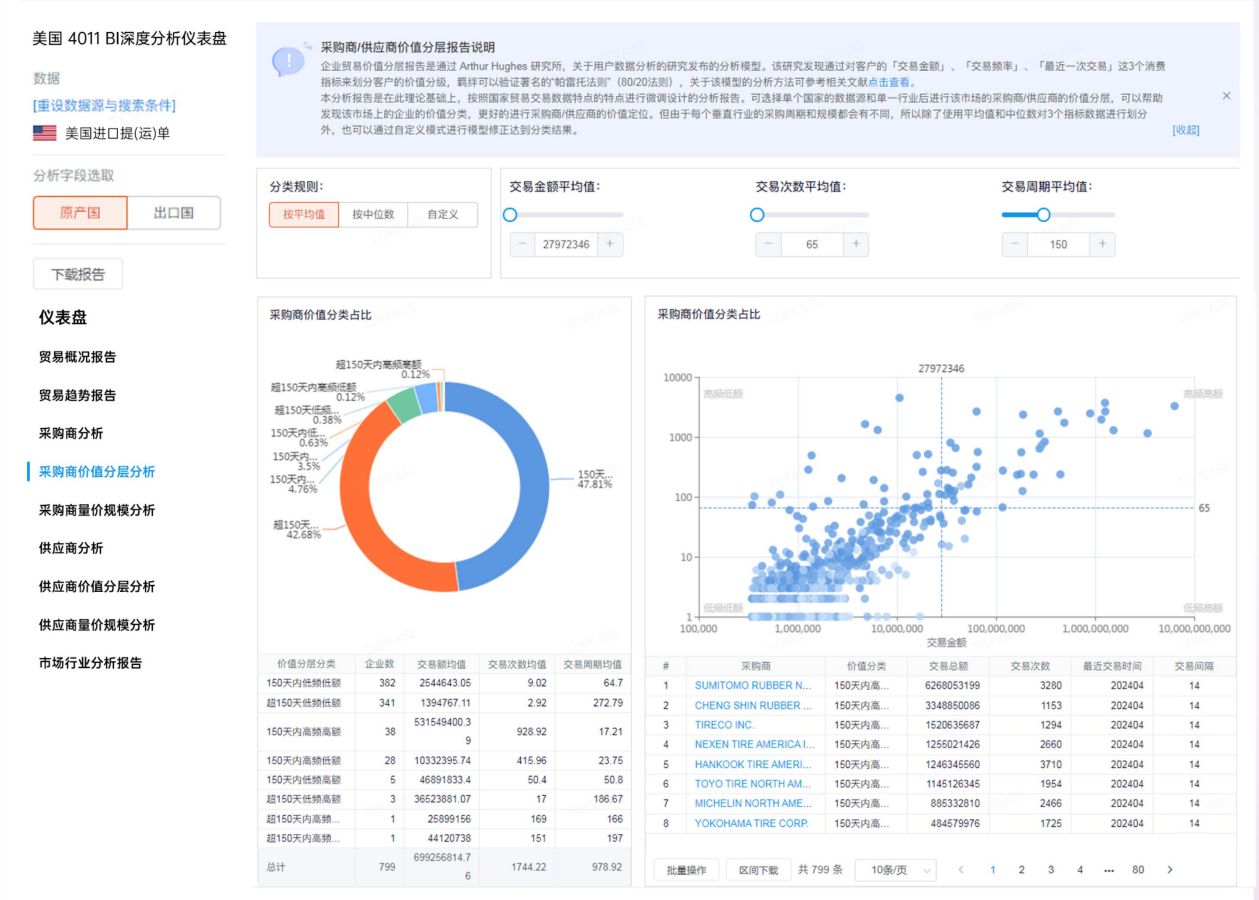Go to page 4
Screen dimensions: 1259x900
pyautogui.click(x=1080, y=870)
